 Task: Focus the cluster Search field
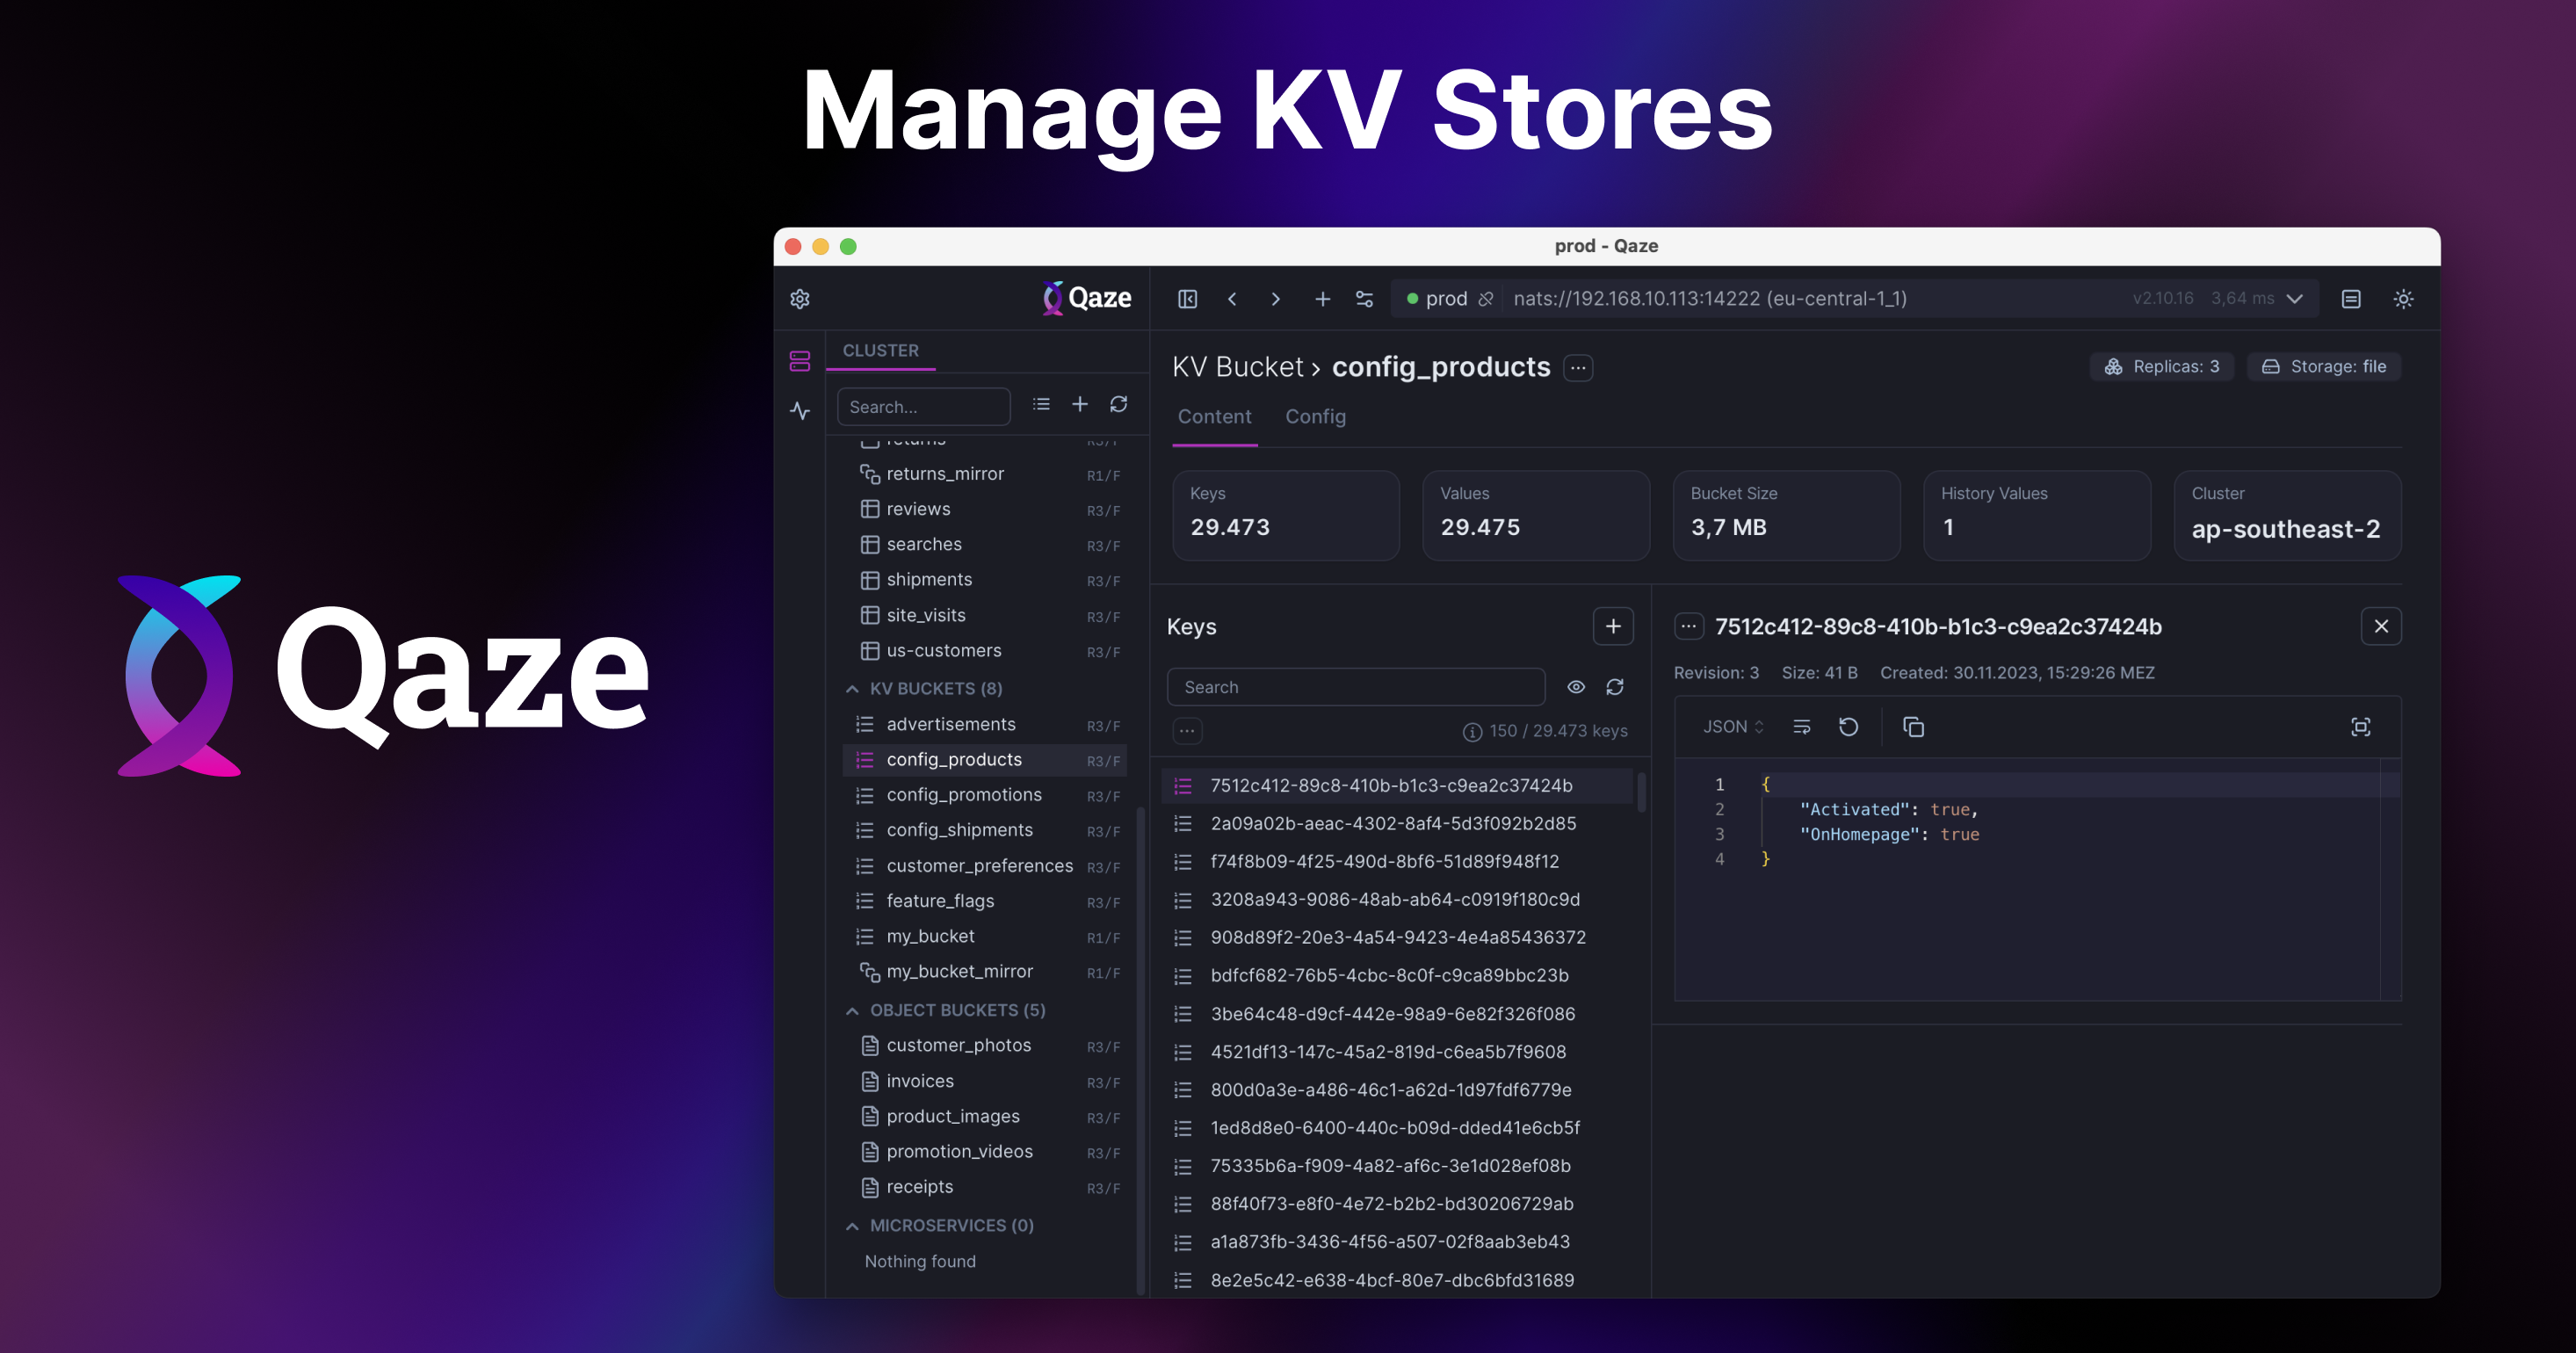tap(923, 407)
